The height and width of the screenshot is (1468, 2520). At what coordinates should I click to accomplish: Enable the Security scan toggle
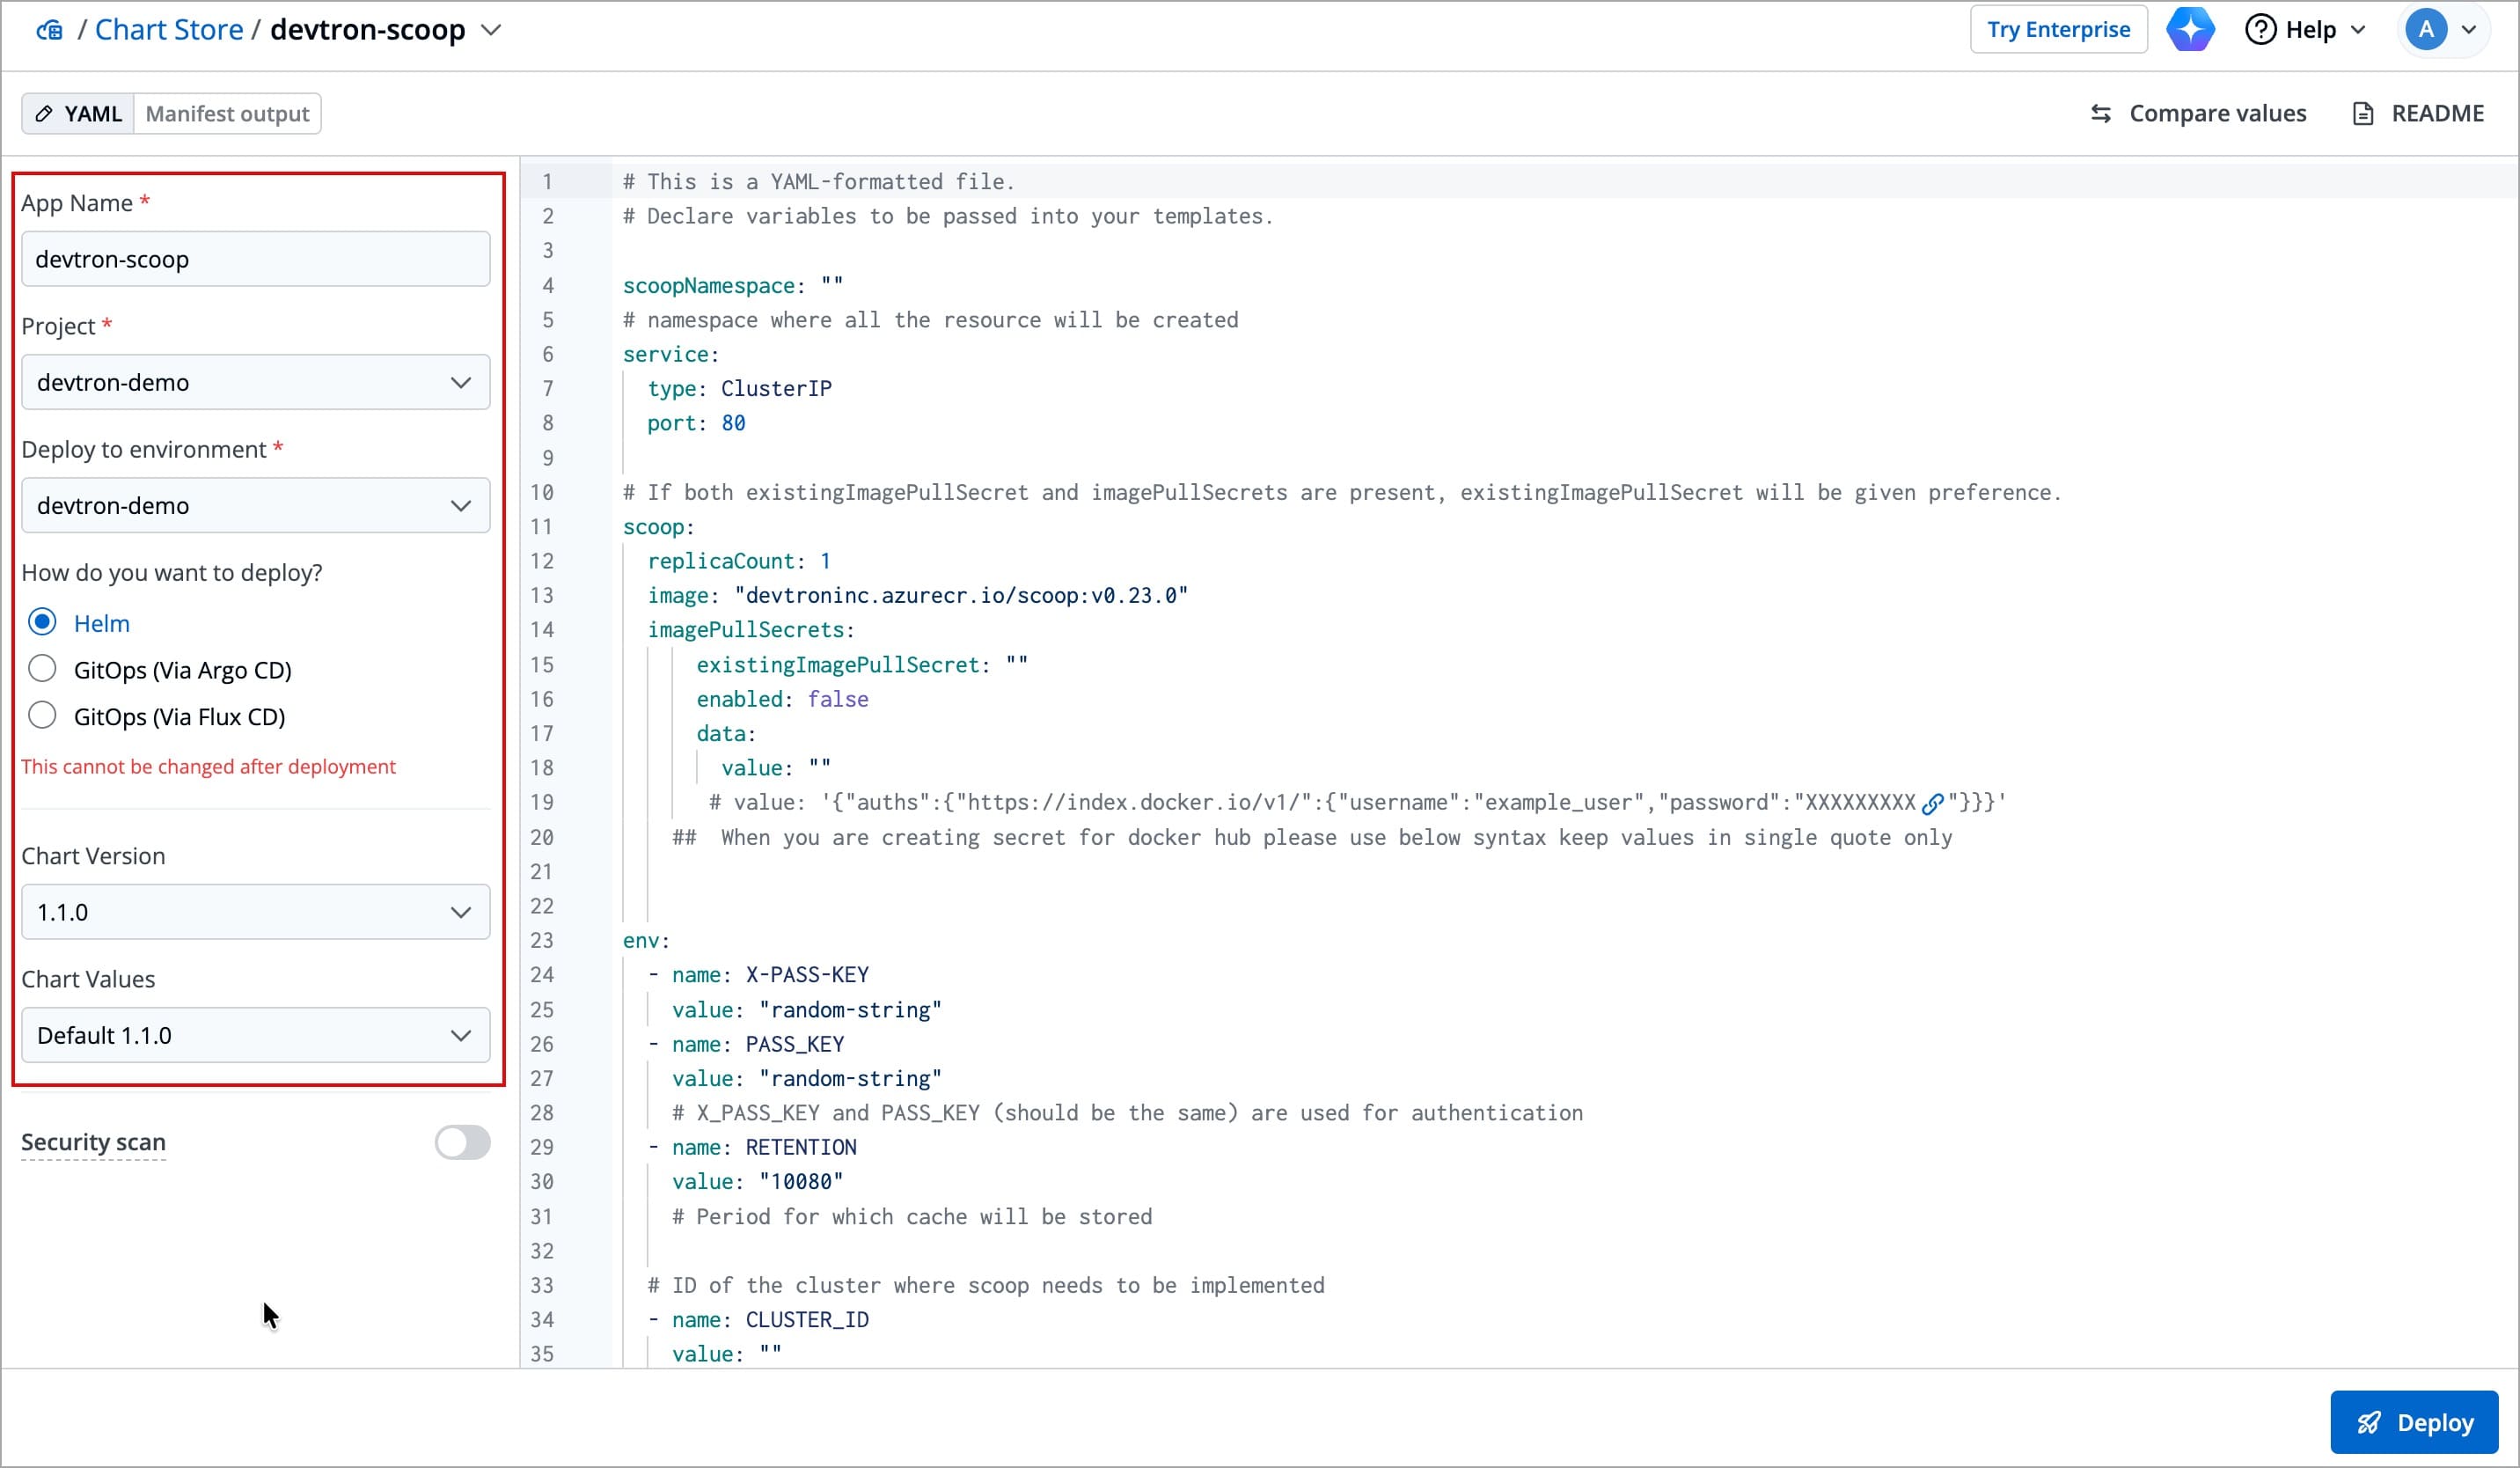click(462, 1142)
